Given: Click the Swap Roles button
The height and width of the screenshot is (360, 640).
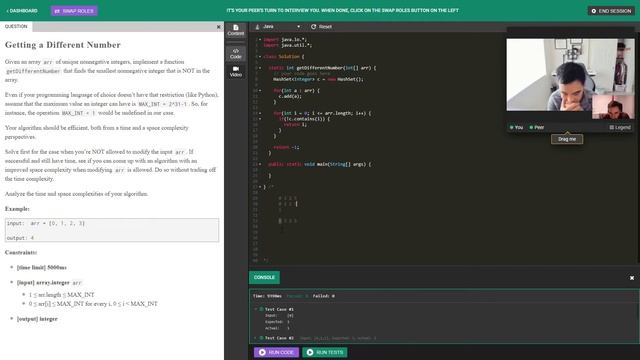Looking at the screenshot, I should click(74, 11).
